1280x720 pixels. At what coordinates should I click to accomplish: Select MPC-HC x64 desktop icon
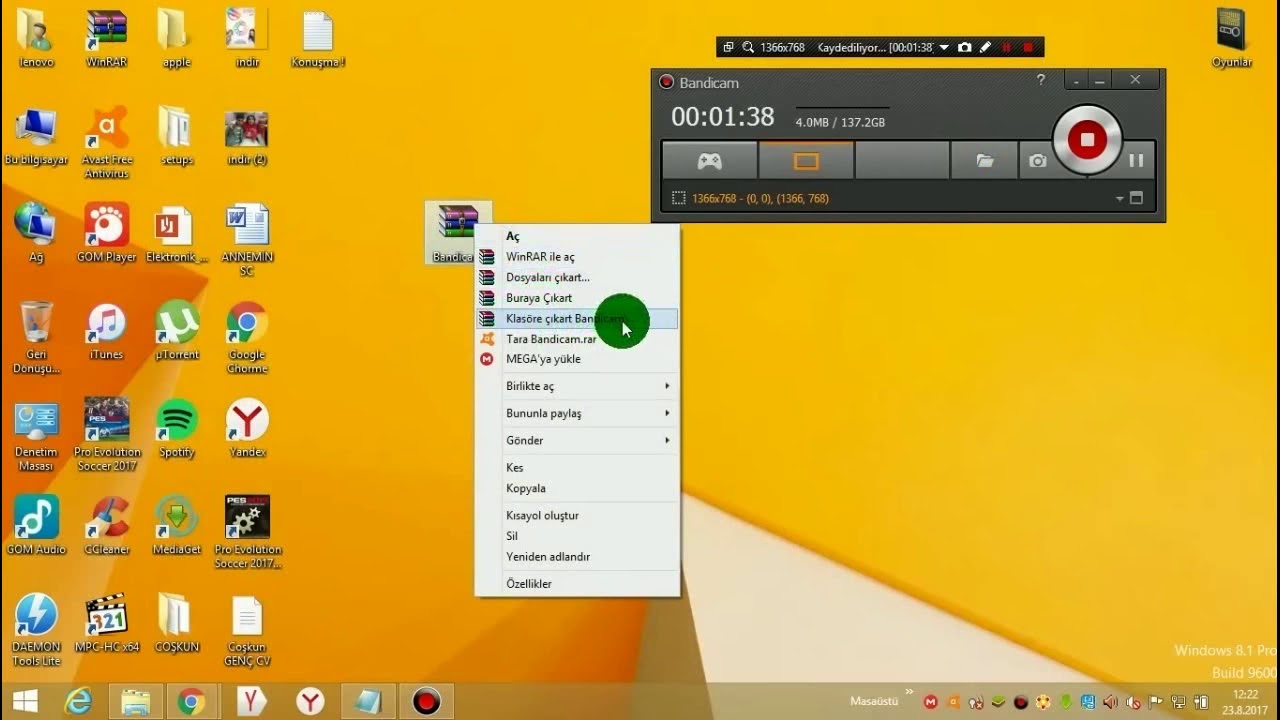[106, 623]
